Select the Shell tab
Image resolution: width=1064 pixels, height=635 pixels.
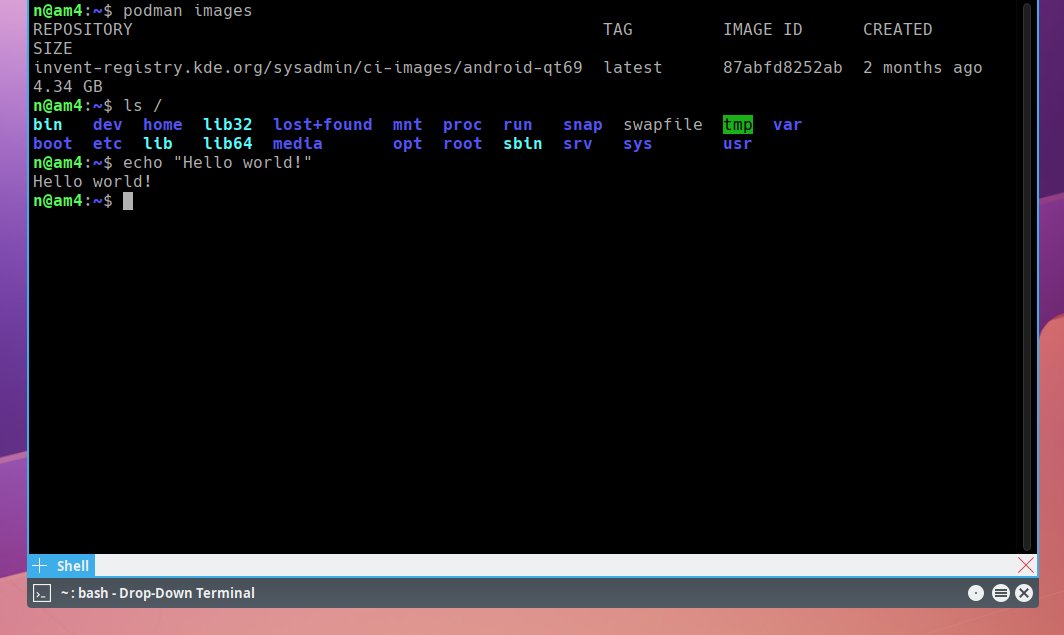click(x=73, y=565)
